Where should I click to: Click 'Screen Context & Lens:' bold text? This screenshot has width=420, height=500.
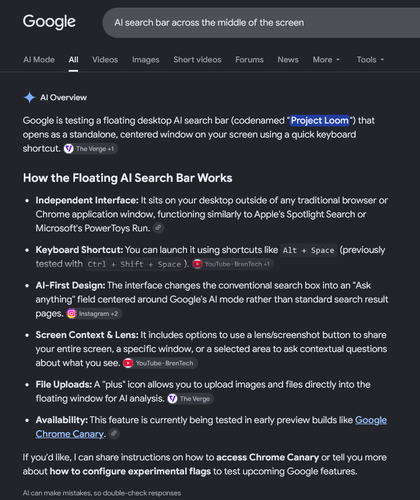[x=87, y=335]
